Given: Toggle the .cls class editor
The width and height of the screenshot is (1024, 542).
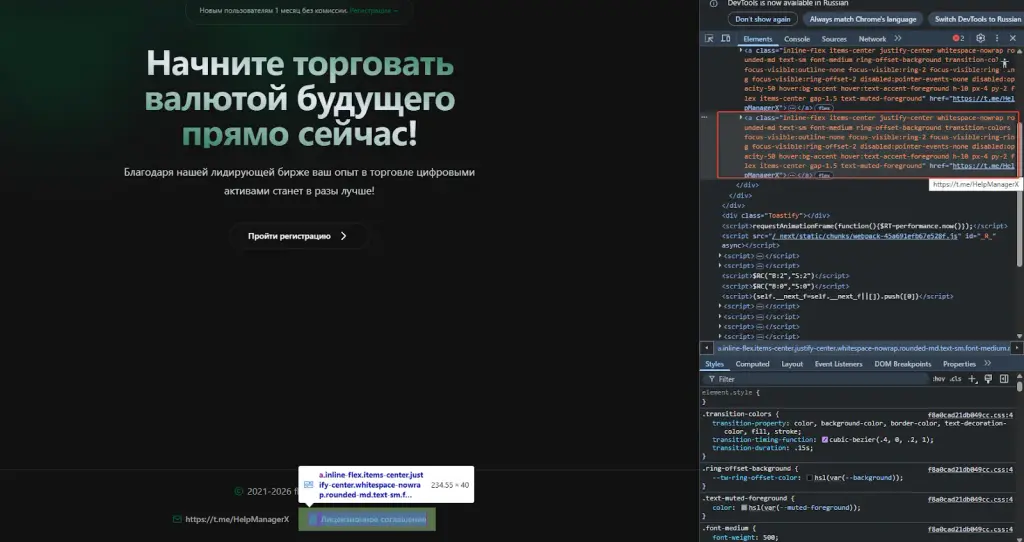Looking at the screenshot, I should pos(955,379).
